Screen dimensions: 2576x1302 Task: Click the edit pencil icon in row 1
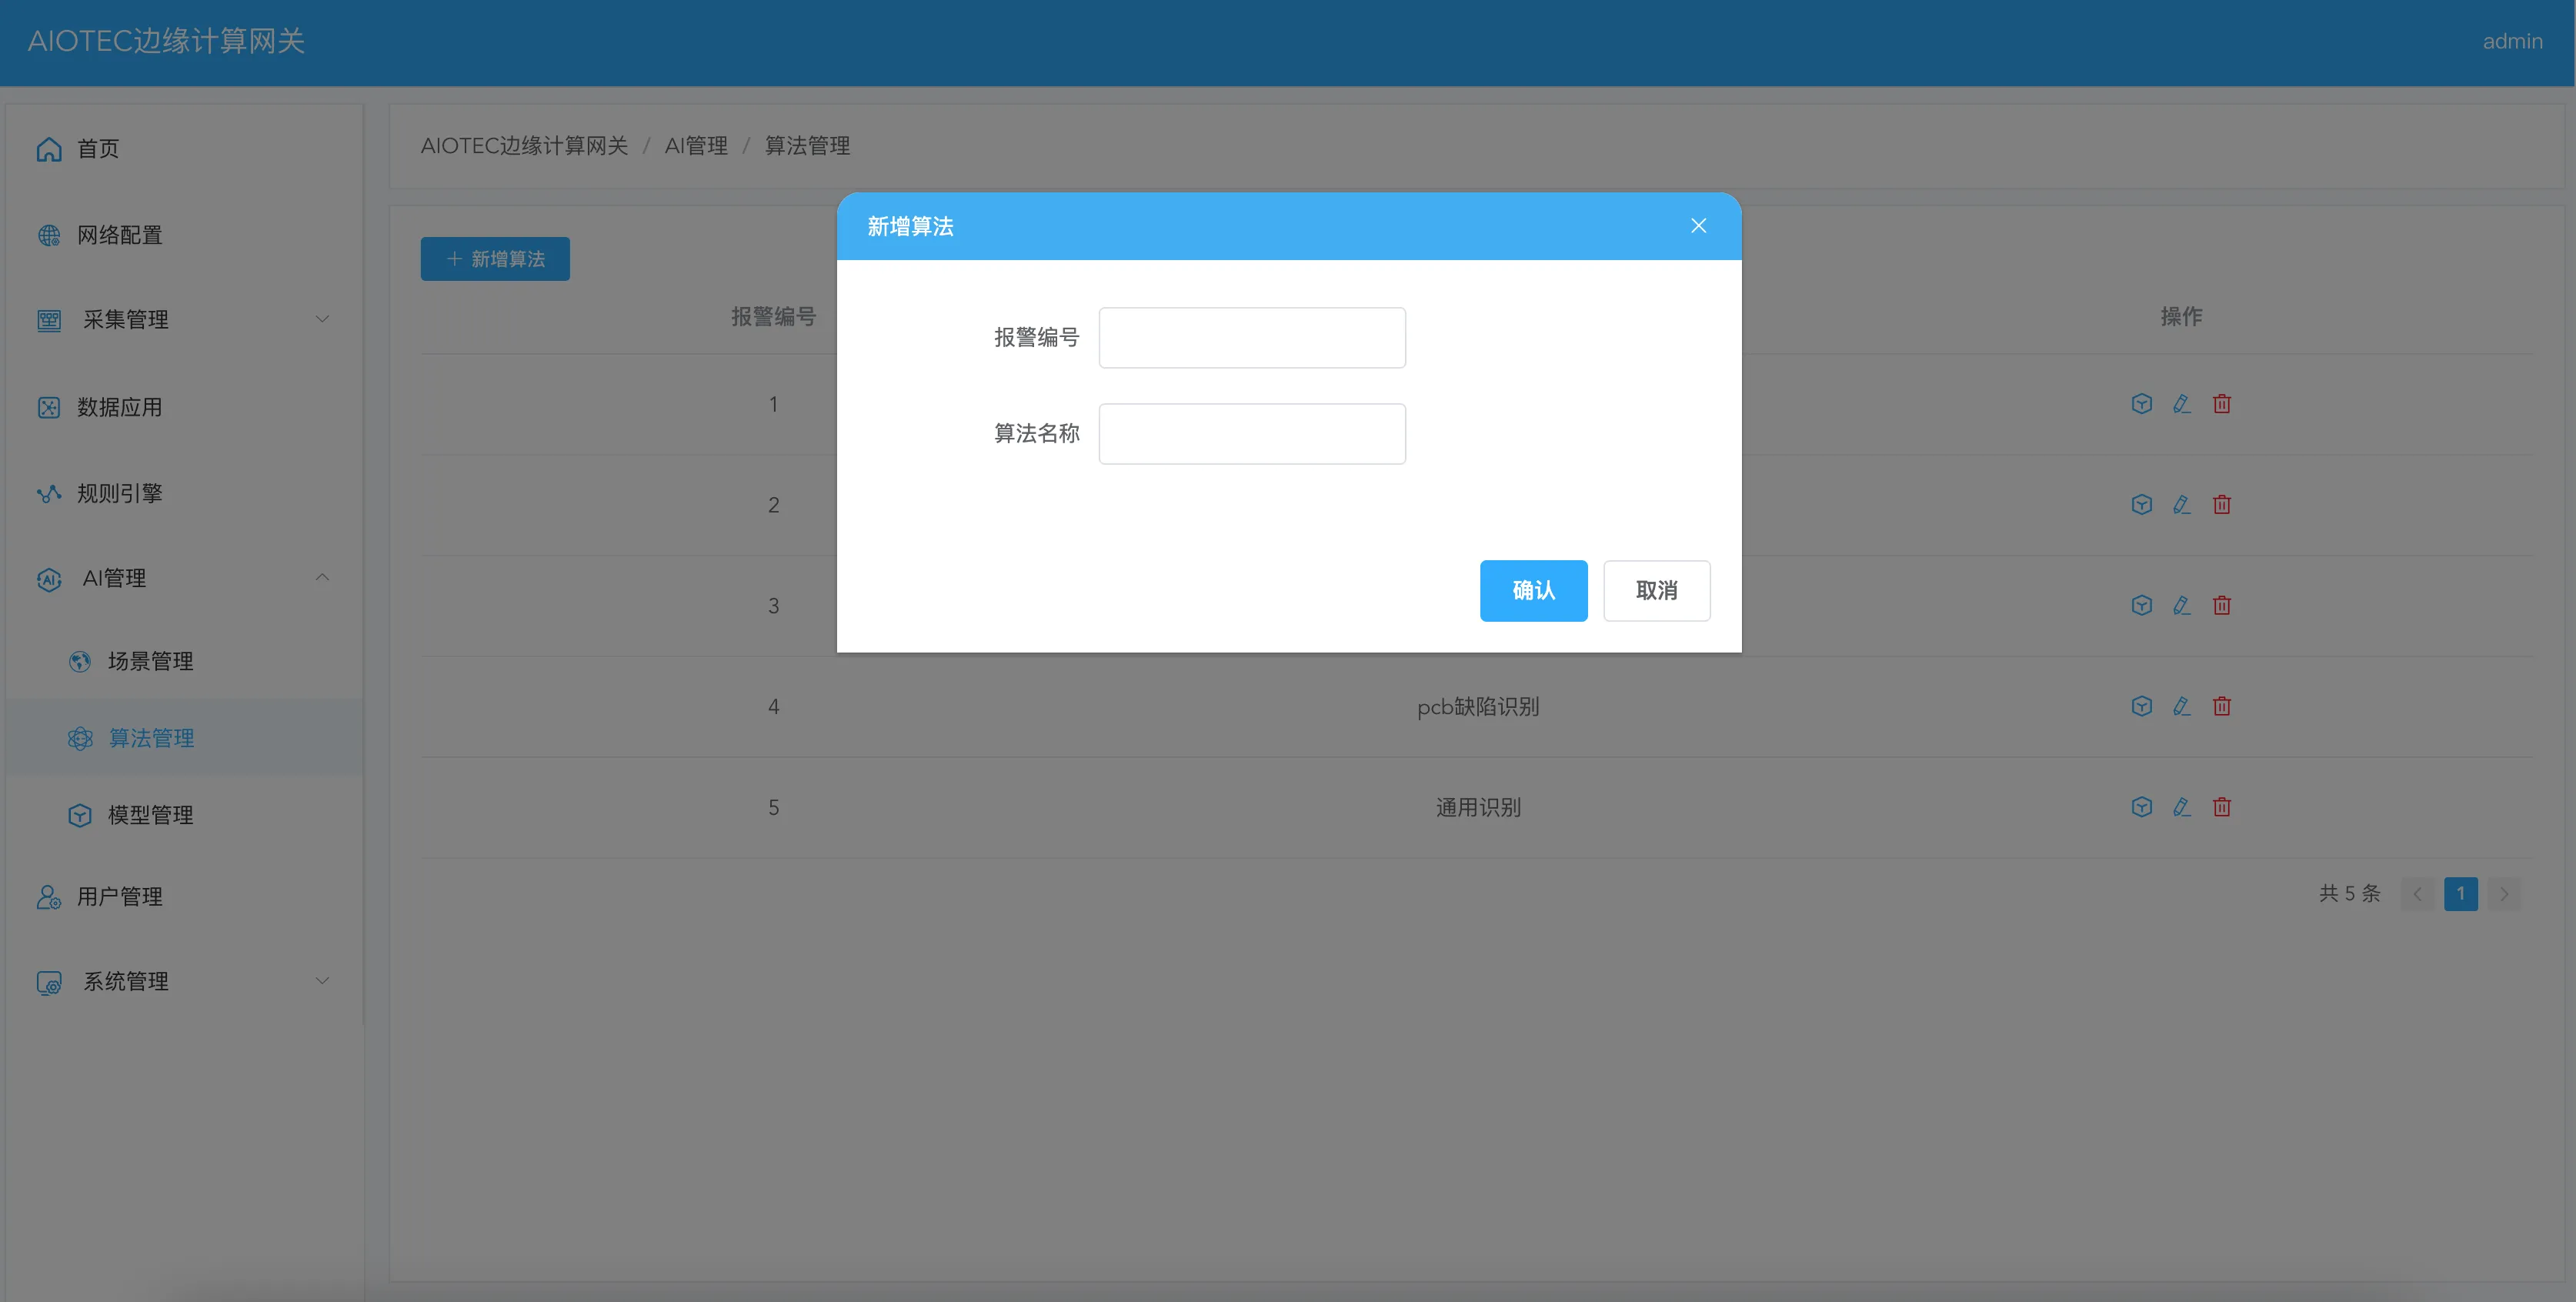pyautogui.click(x=2181, y=404)
